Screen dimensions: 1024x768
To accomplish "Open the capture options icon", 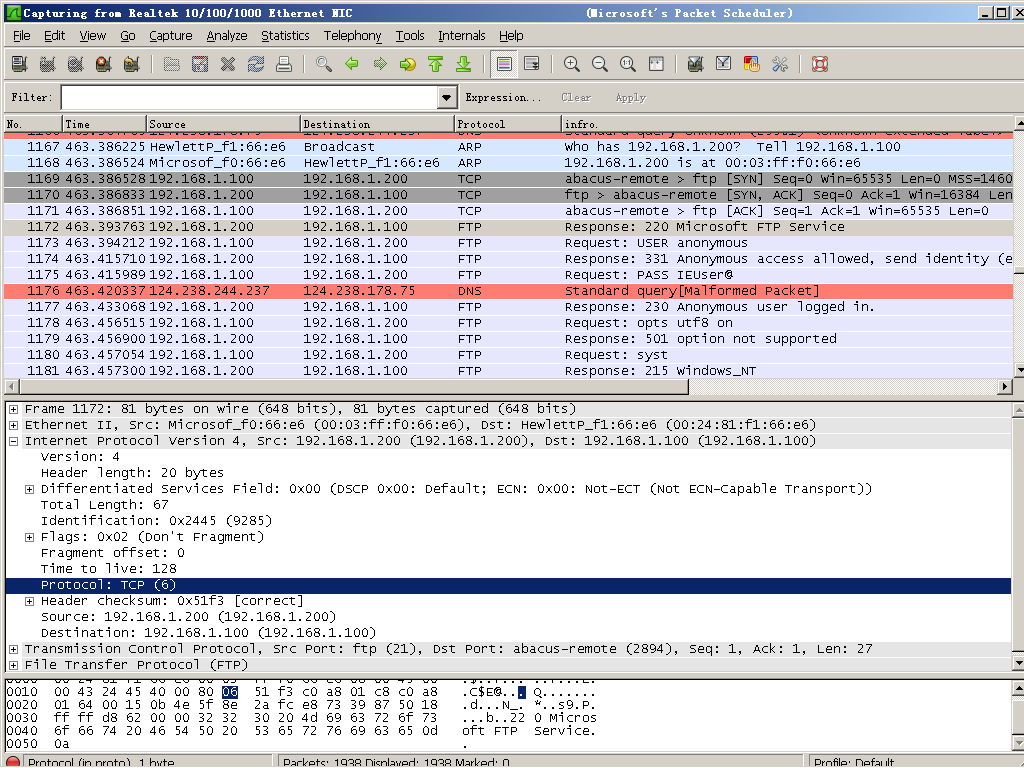I will pos(47,64).
